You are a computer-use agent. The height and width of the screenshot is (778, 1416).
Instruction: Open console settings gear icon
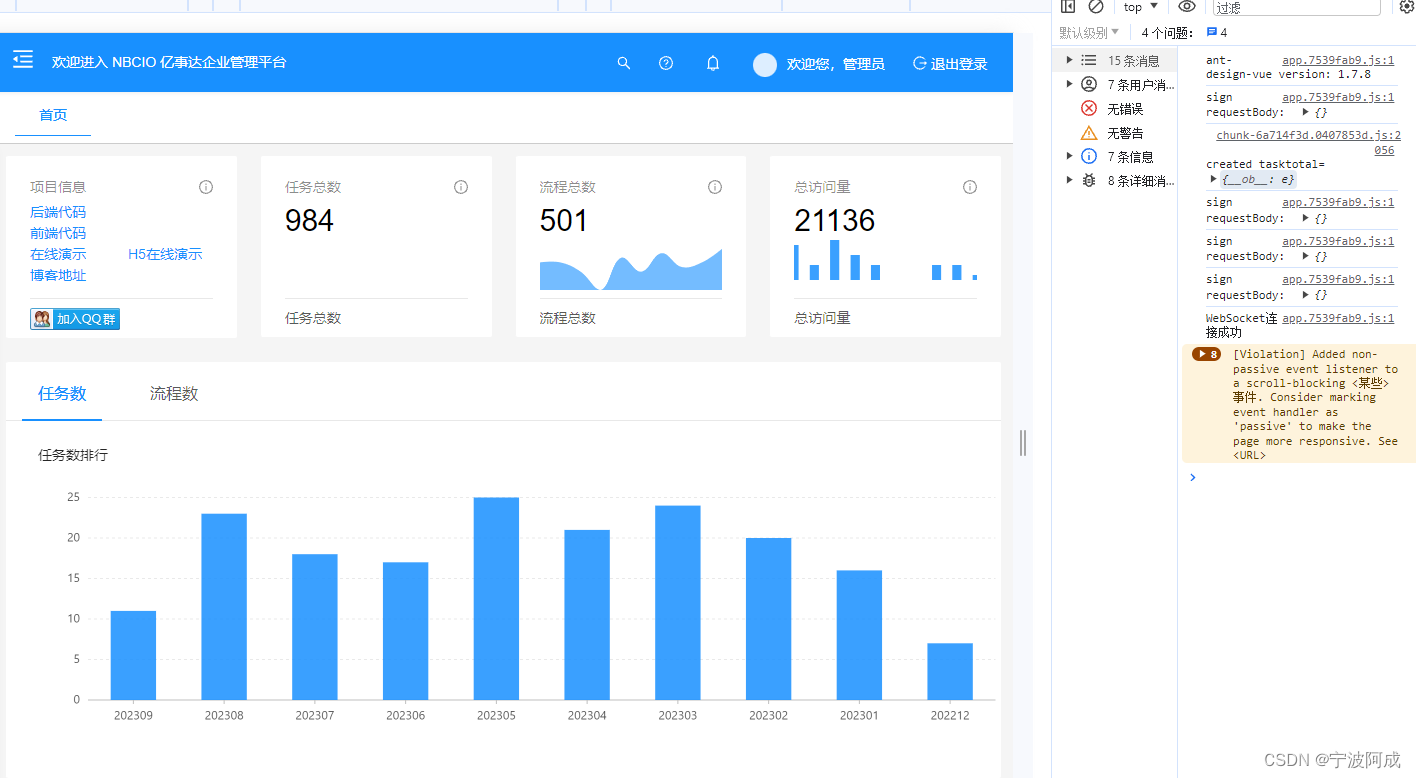pos(1406,6)
